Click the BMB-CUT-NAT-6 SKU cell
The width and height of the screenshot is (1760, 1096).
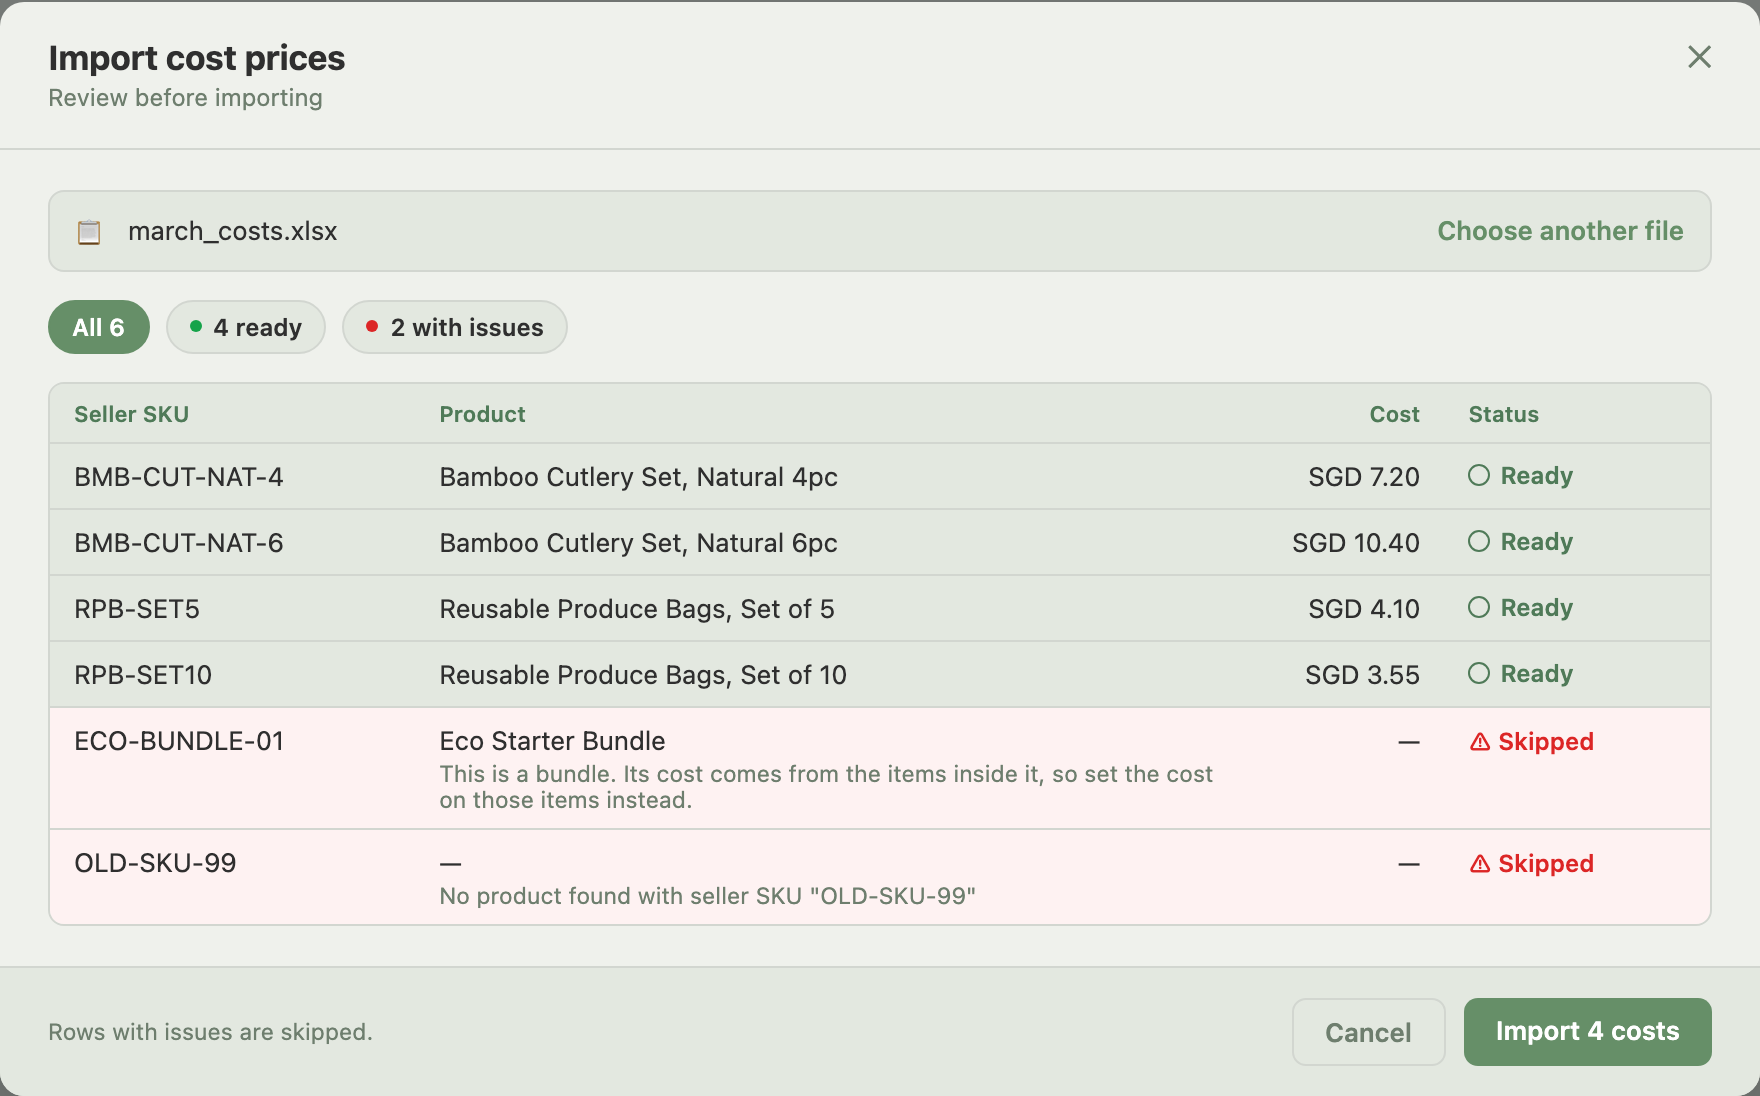[179, 543]
